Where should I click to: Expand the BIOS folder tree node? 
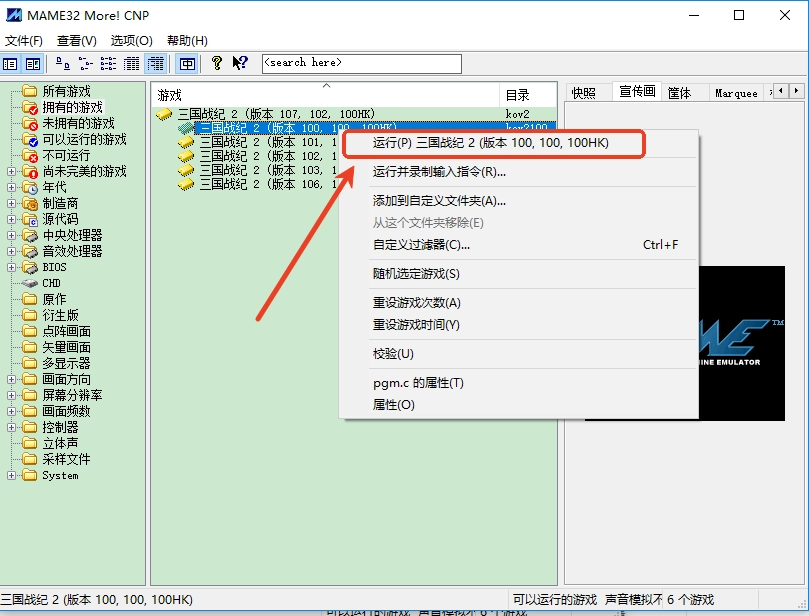[x=12, y=267]
